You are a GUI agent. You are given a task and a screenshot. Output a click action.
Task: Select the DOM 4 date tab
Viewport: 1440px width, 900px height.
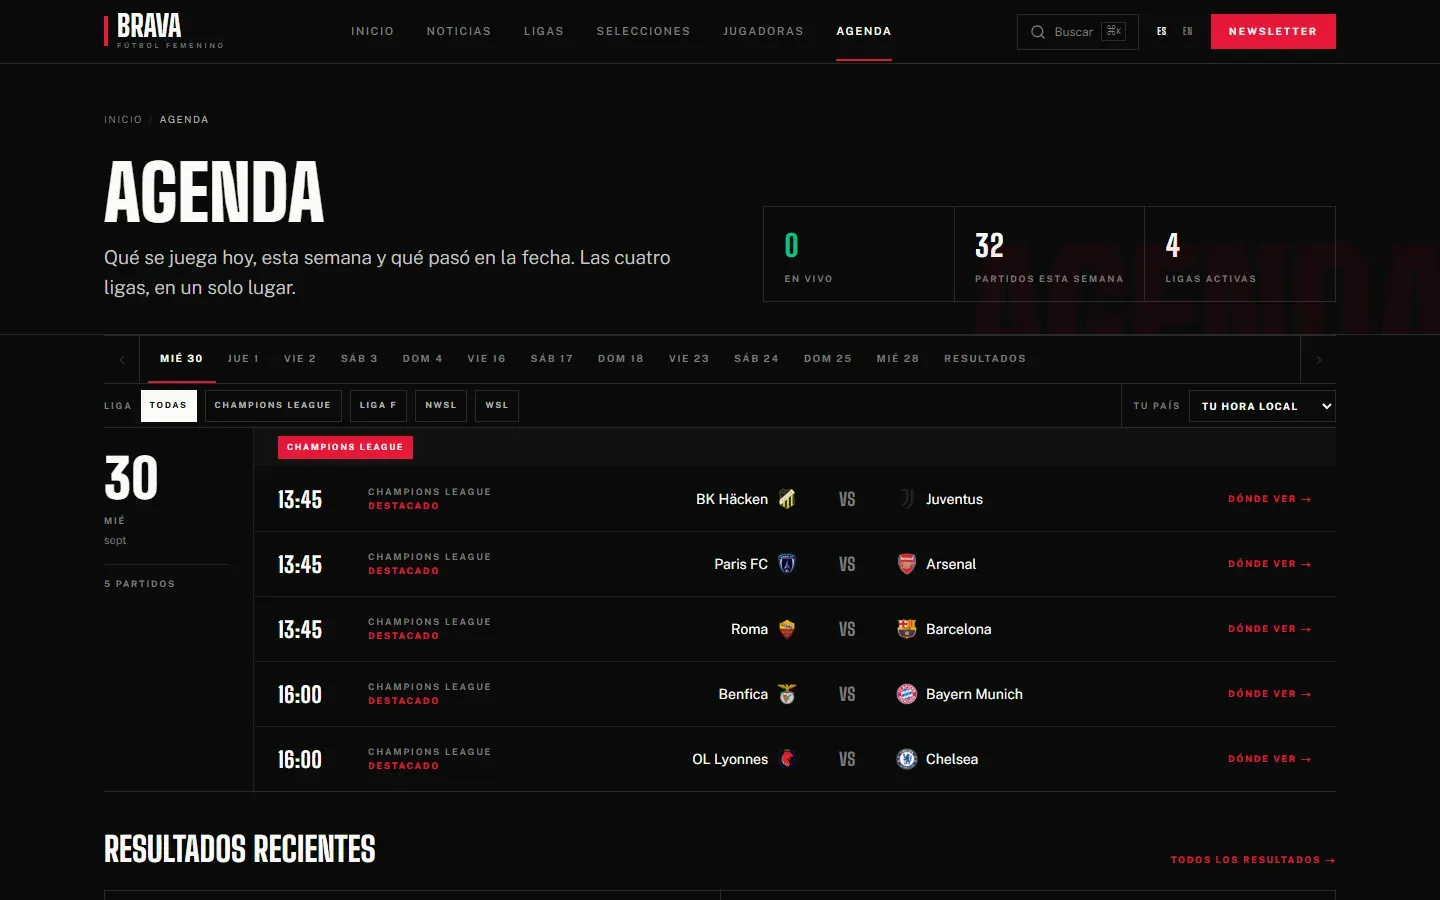[422, 359]
